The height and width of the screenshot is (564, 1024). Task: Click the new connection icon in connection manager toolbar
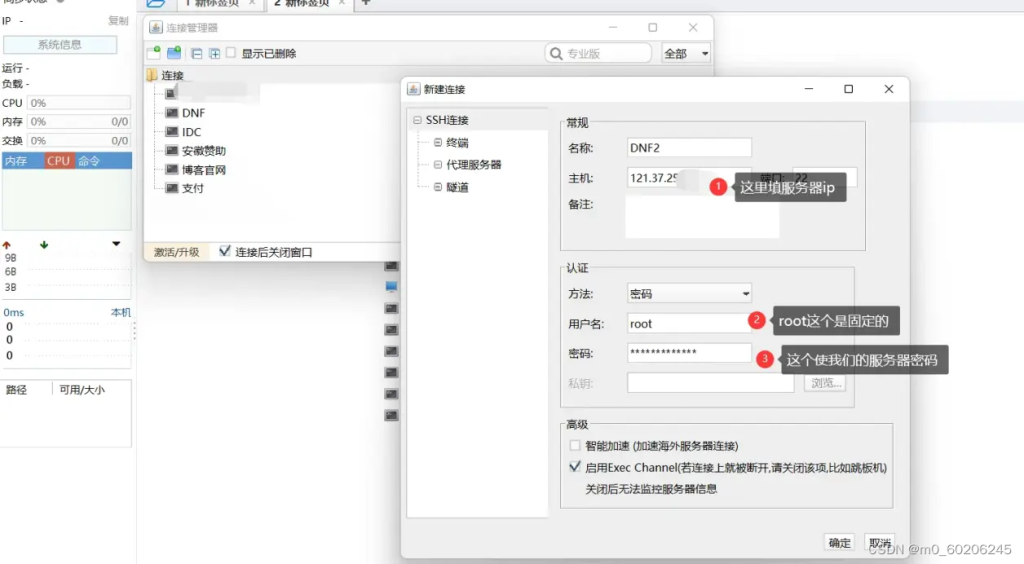154,53
